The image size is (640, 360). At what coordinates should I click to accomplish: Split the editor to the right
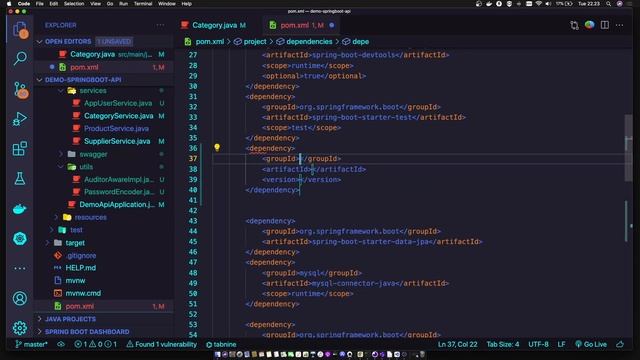(604, 25)
